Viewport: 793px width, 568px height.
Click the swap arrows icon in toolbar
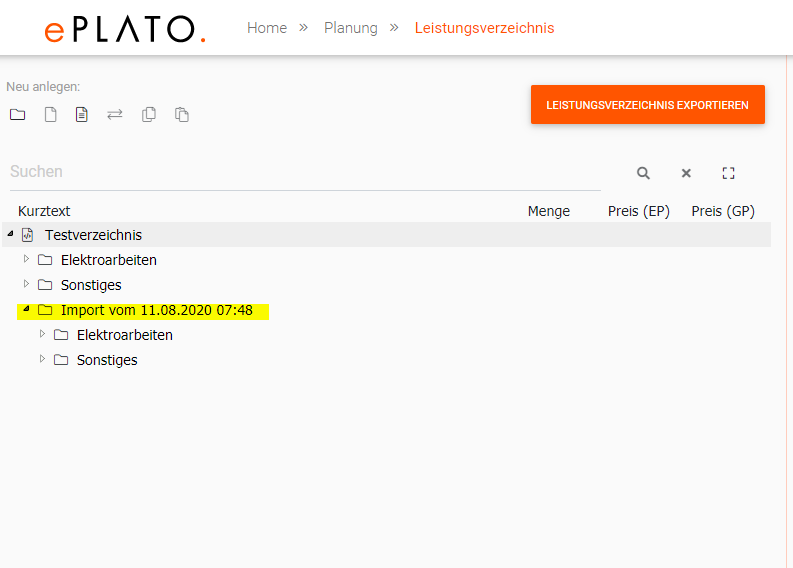coord(115,115)
